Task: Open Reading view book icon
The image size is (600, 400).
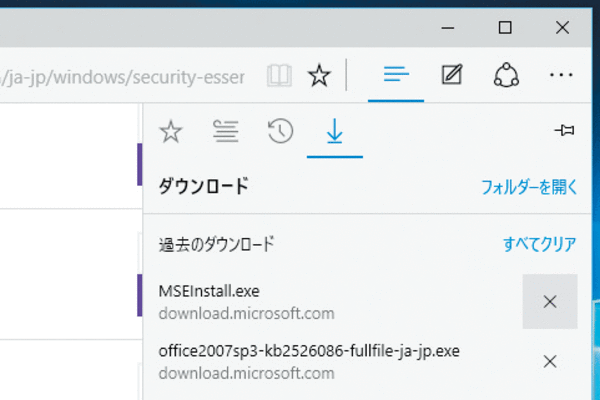Action: pyautogui.click(x=279, y=75)
